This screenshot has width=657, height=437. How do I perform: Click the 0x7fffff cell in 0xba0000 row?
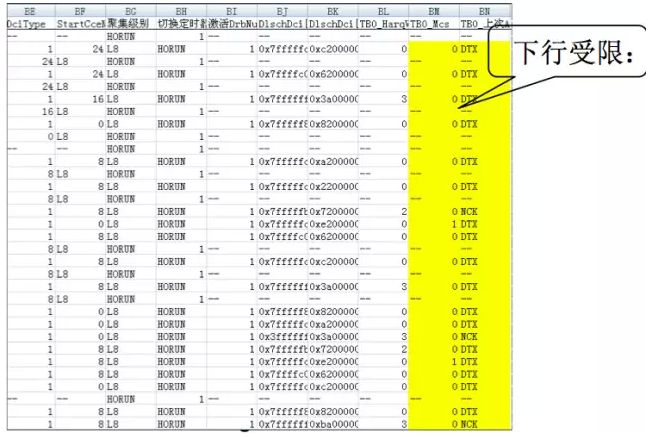click(x=282, y=424)
